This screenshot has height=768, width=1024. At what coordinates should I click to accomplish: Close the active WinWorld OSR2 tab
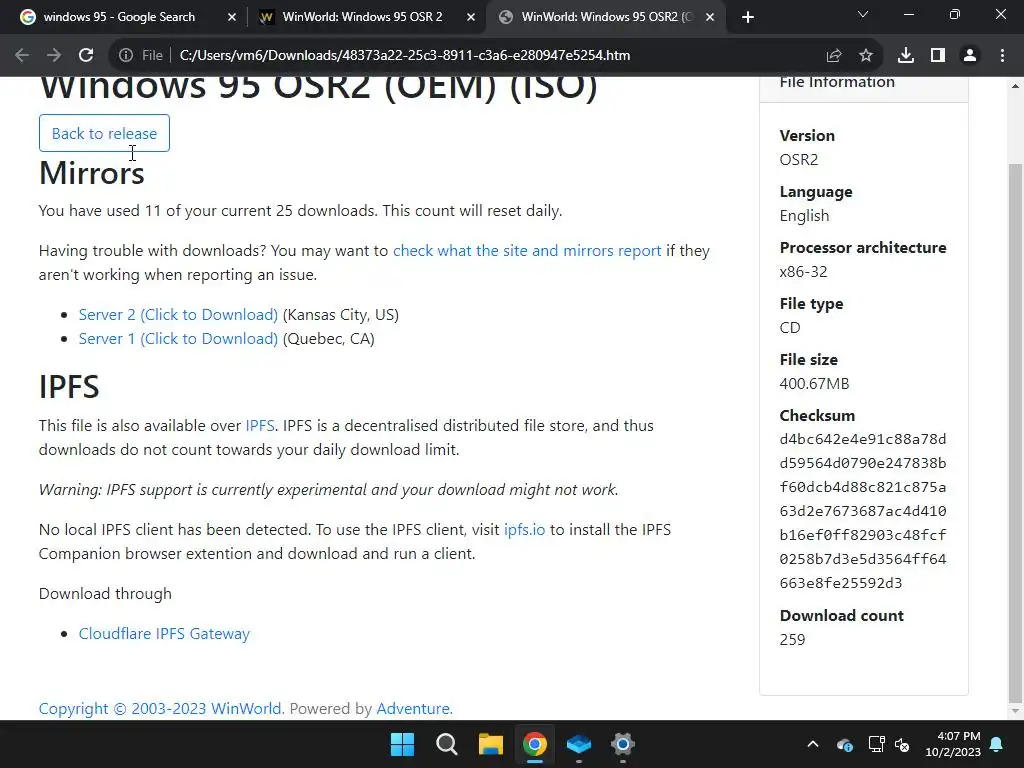[x=710, y=17]
